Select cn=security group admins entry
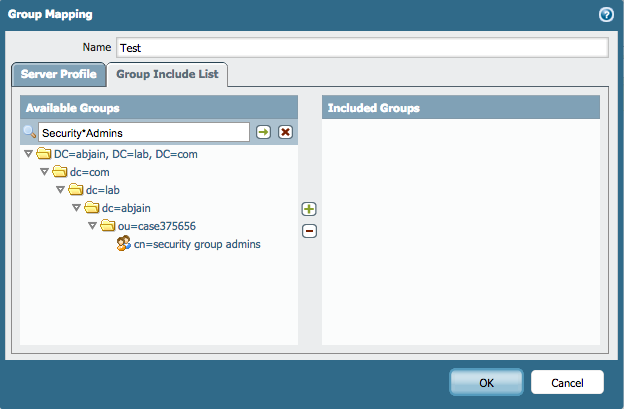This screenshot has height=409, width=624. pos(197,244)
